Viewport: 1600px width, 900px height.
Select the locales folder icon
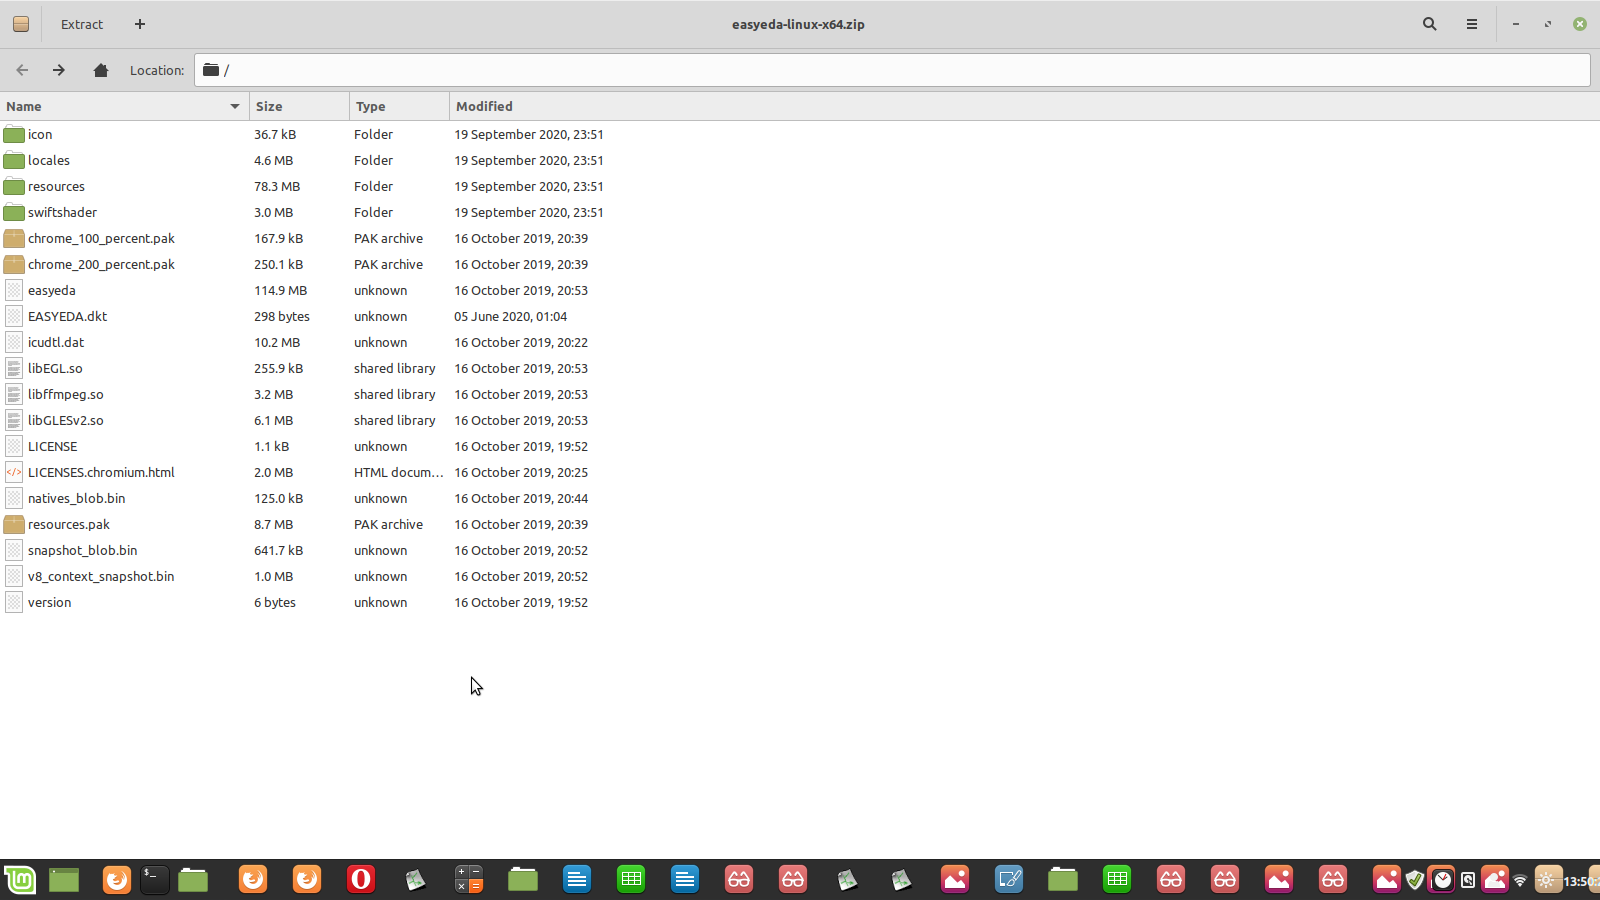14,160
